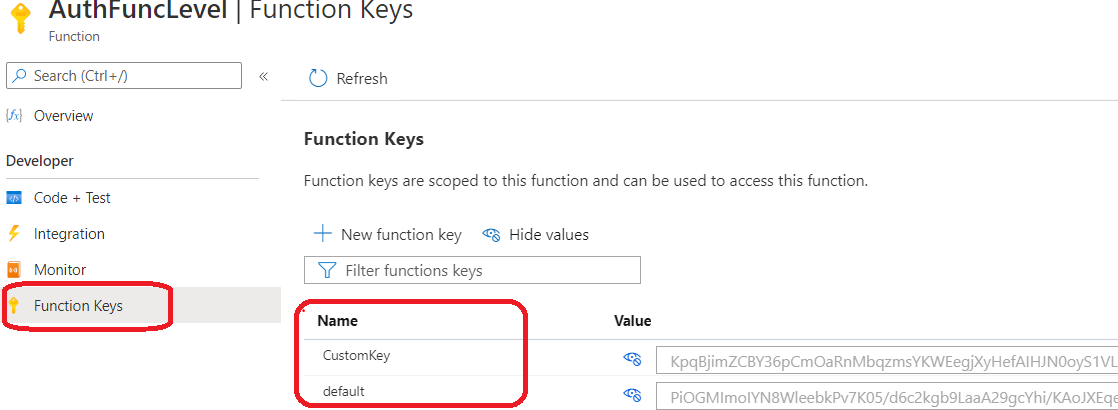
Task: Click the Refresh circular arrow icon
Action: [317, 78]
